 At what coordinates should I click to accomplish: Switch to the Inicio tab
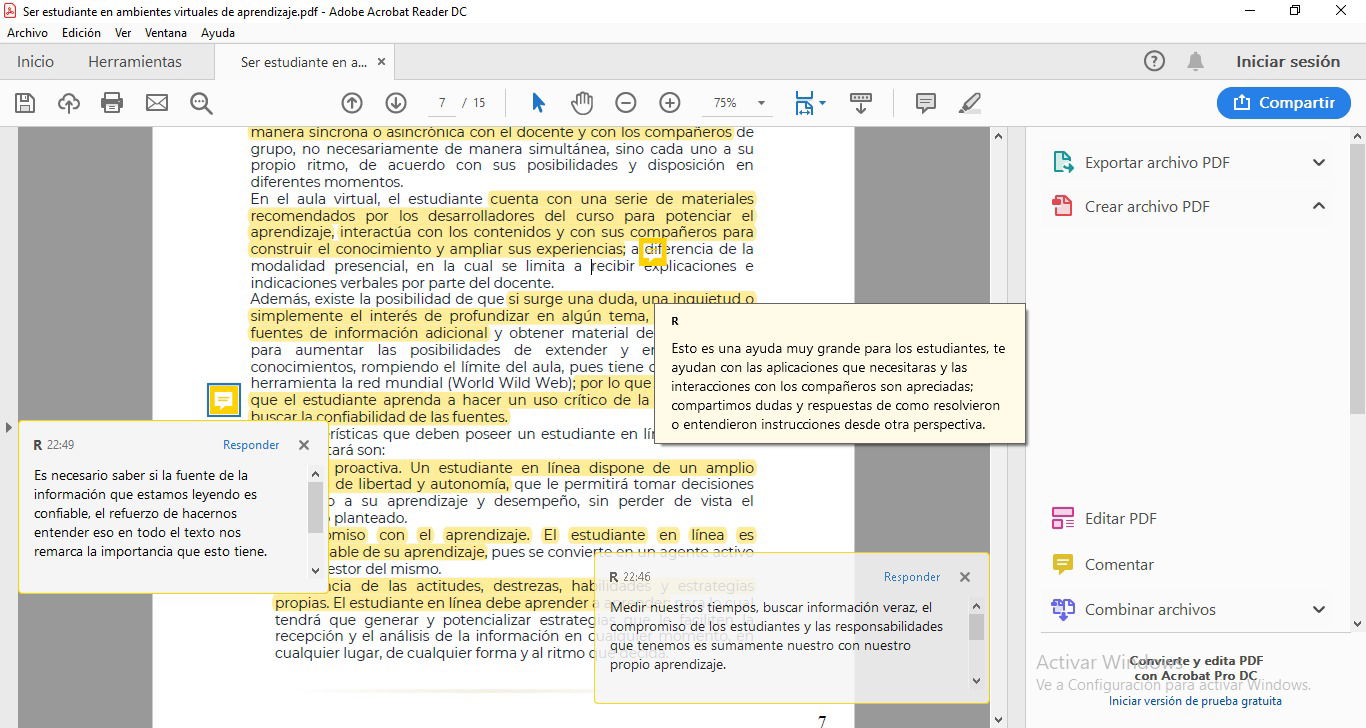(35, 61)
